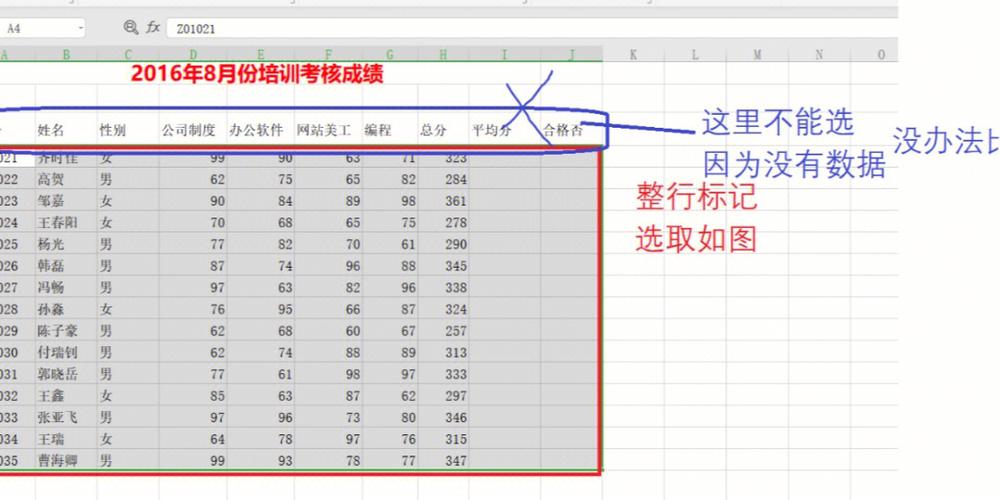Click the name cell 高贺
Screen dimensions: 1000x500
tap(66, 180)
